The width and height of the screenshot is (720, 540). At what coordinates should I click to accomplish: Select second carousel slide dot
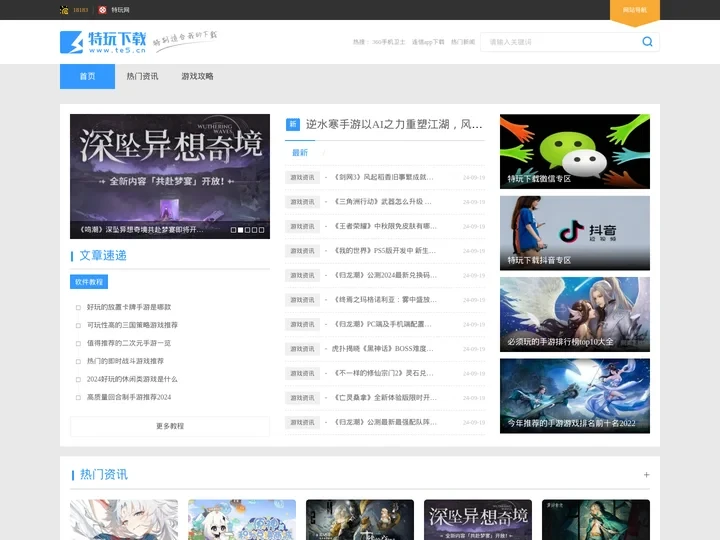(x=240, y=230)
